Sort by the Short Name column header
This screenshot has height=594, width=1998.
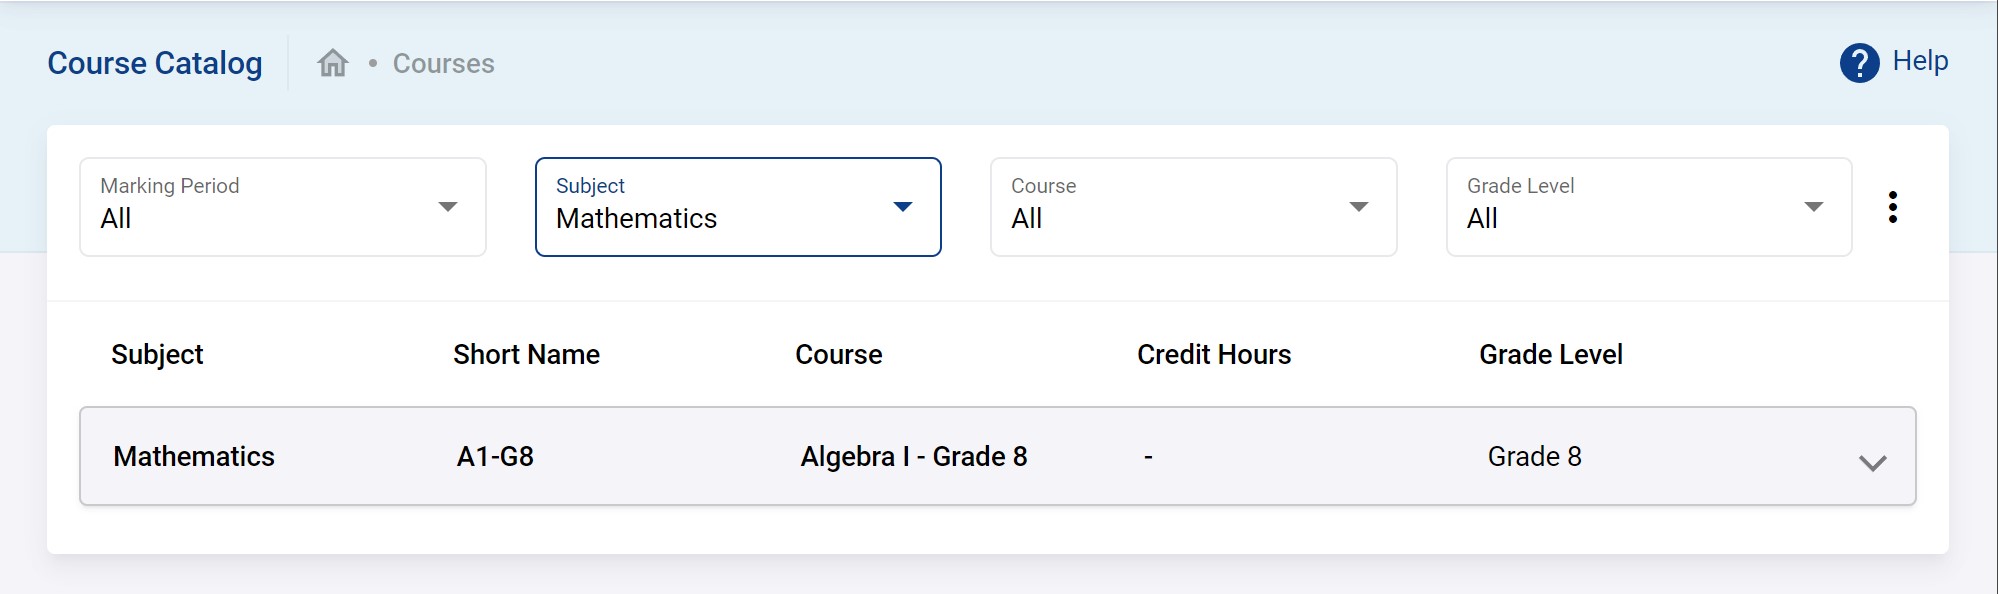coord(526,355)
